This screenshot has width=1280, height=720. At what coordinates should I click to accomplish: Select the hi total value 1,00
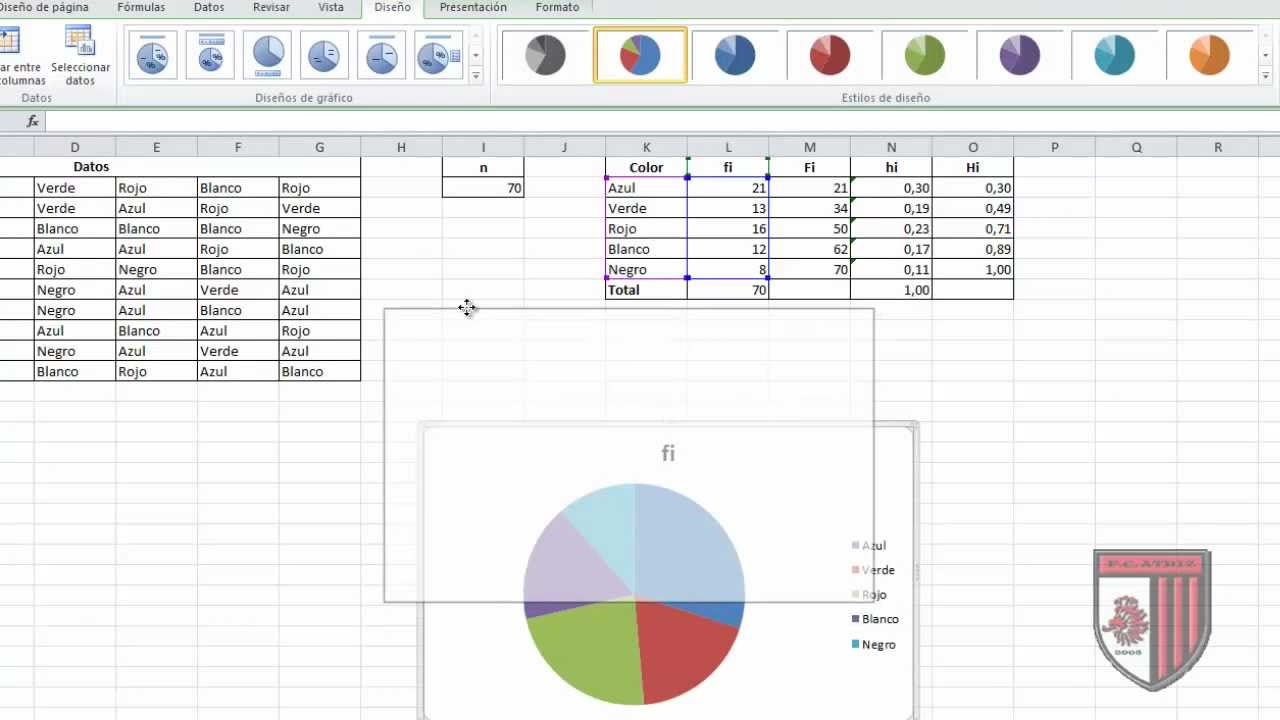point(891,290)
